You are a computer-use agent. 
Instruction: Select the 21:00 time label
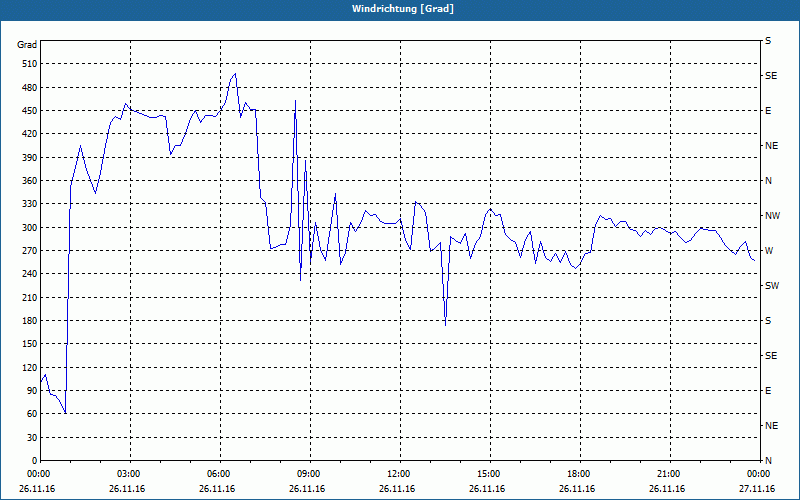point(668,474)
